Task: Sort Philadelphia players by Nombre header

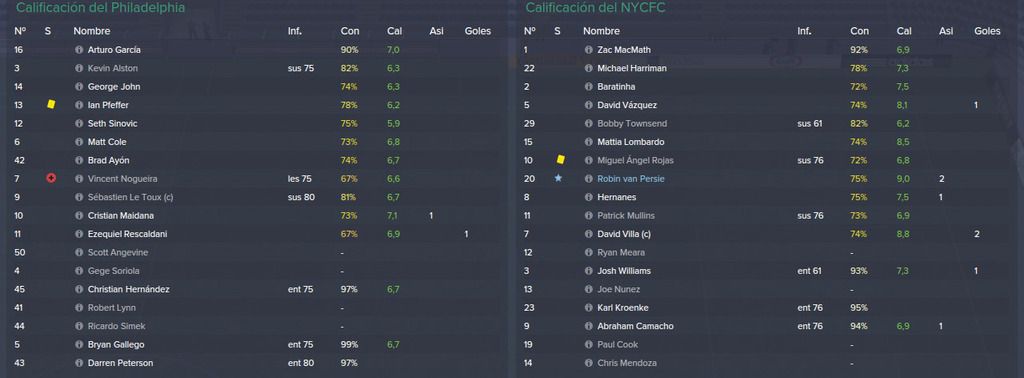Action: pyautogui.click(x=91, y=31)
